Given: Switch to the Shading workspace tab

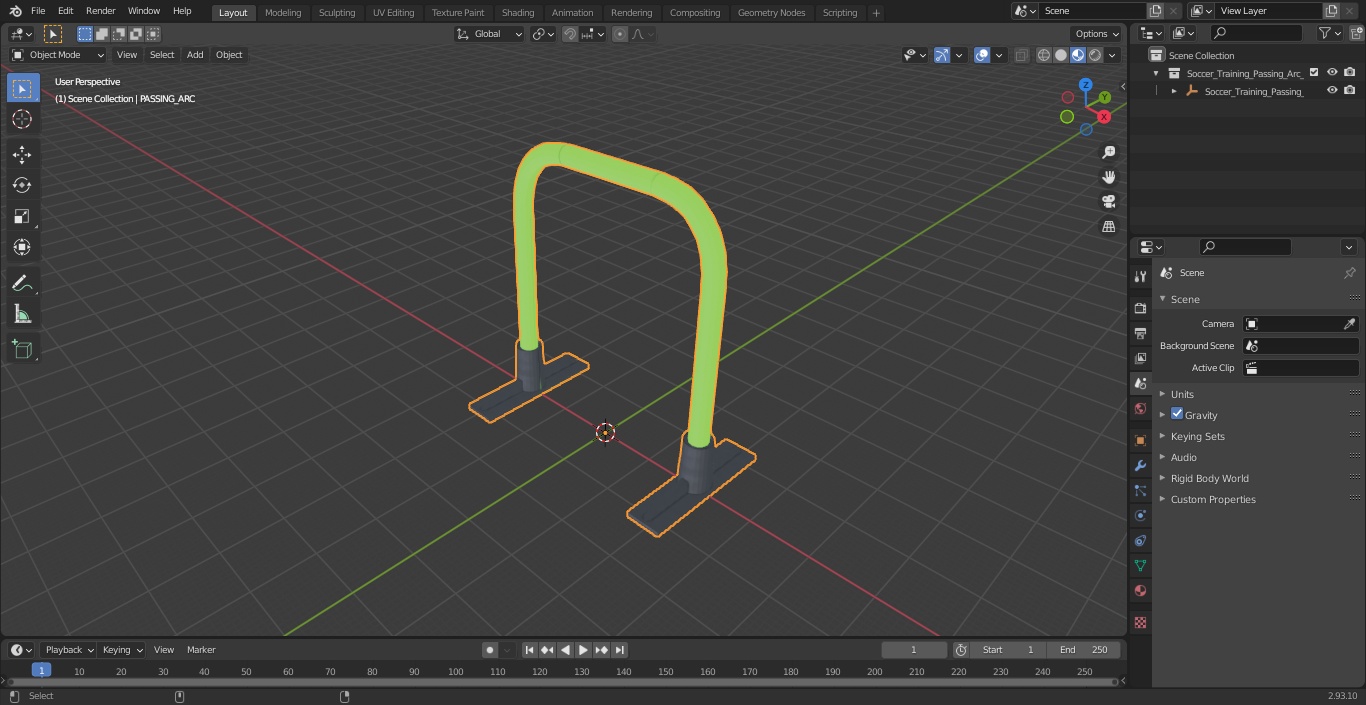Looking at the screenshot, I should tap(518, 13).
